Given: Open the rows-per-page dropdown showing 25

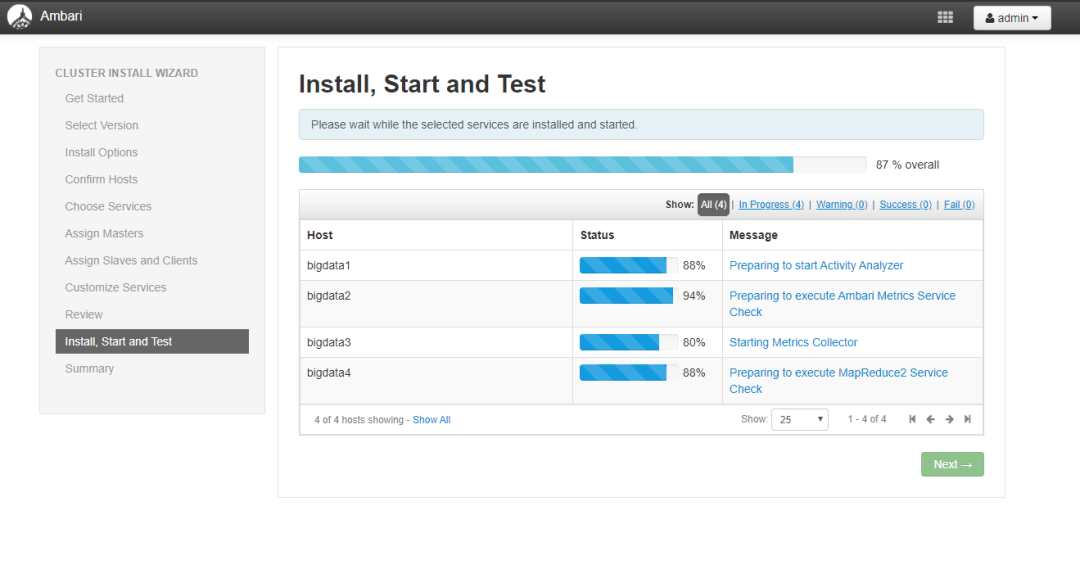Looking at the screenshot, I should (x=800, y=419).
